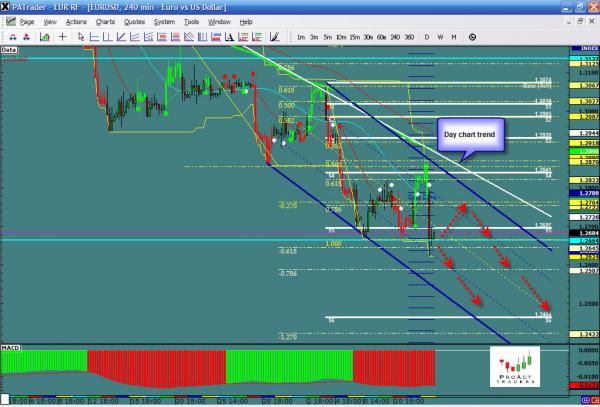Click the Day chart trend callout
This screenshot has height=407, width=600.
469,133
